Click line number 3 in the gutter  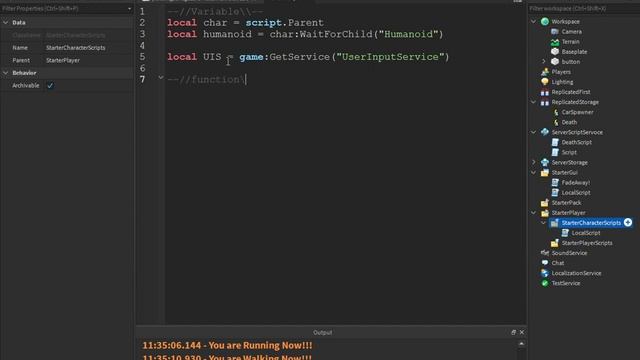point(142,34)
